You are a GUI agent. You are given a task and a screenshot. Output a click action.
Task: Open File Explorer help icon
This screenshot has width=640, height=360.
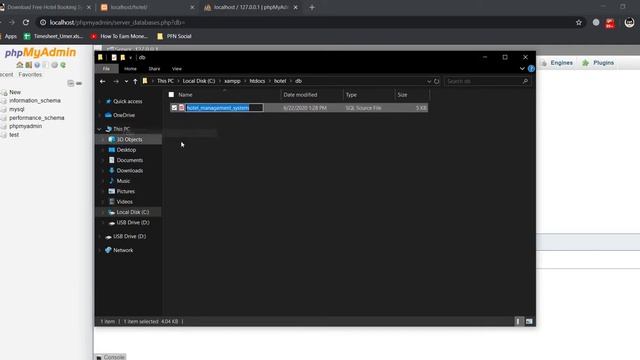(x=531, y=69)
